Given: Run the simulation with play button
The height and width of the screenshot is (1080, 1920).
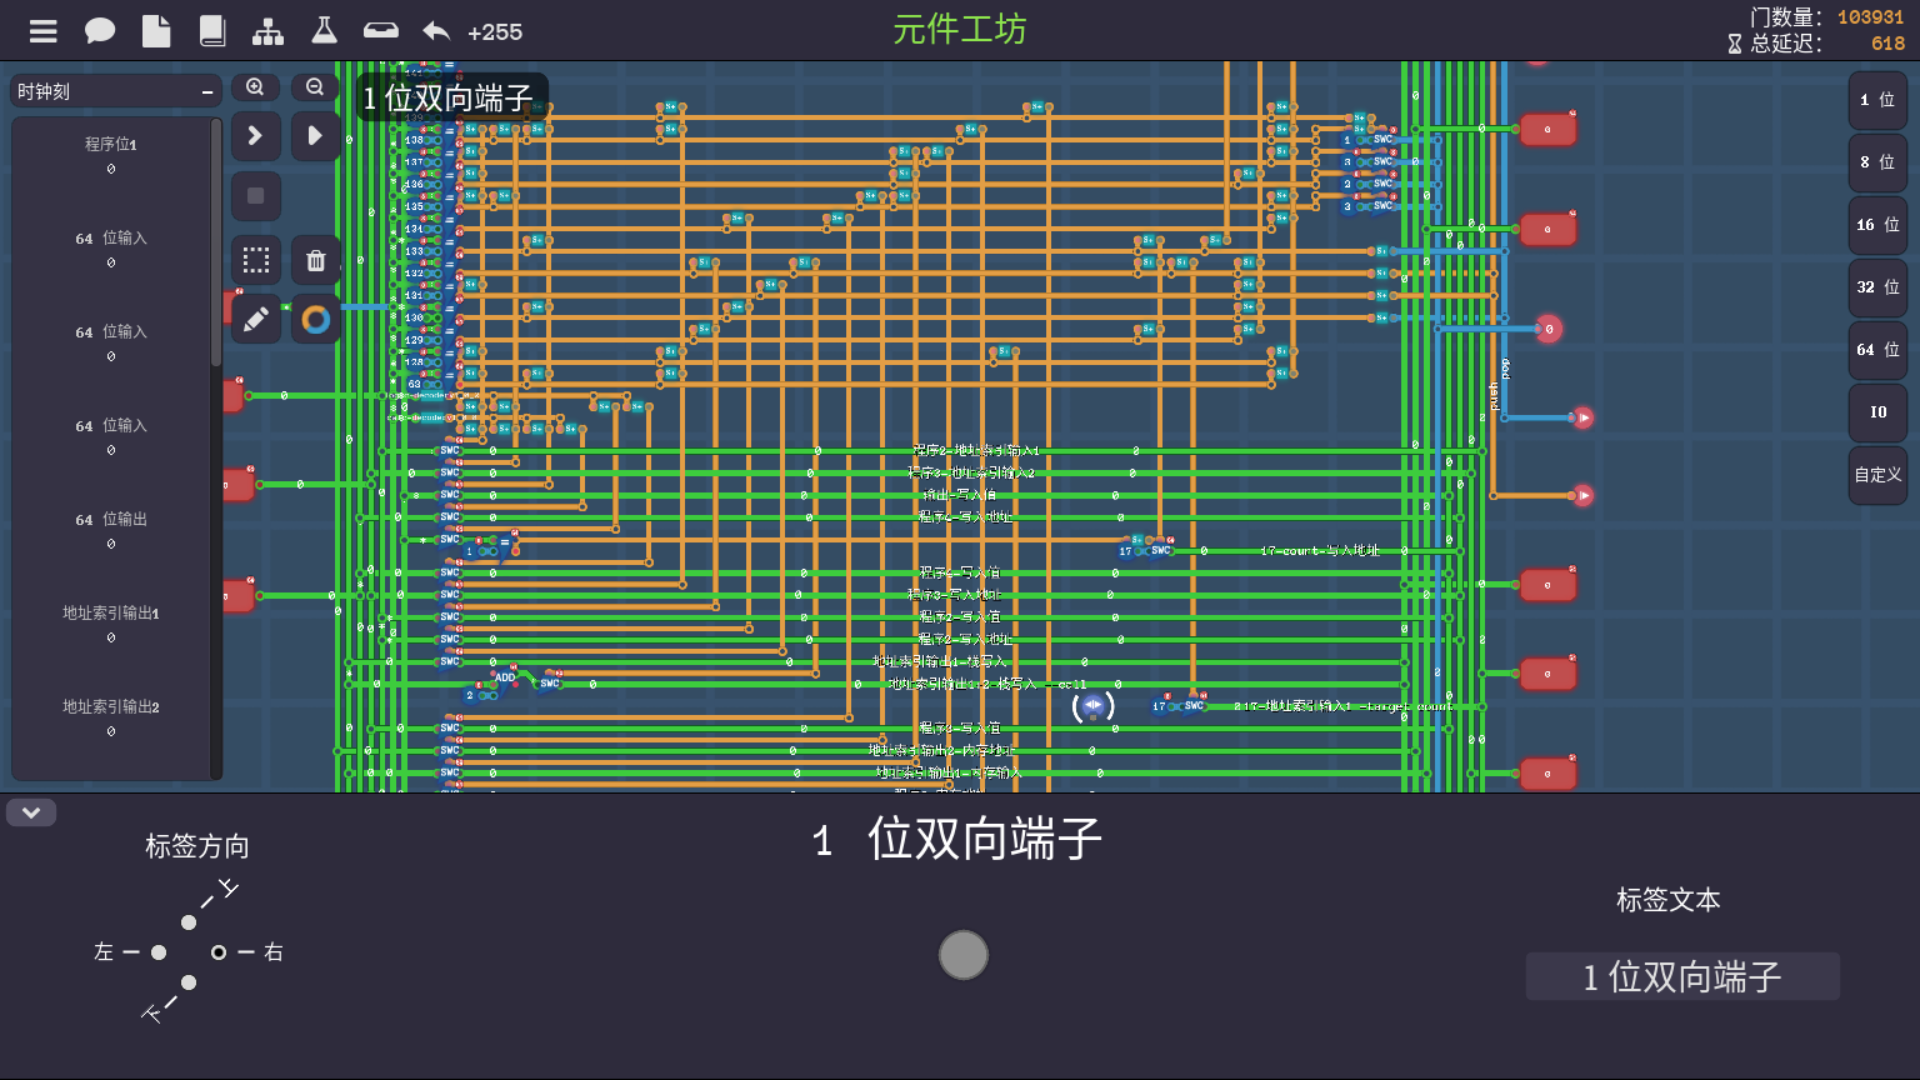Looking at the screenshot, I should click(x=315, y=135).
